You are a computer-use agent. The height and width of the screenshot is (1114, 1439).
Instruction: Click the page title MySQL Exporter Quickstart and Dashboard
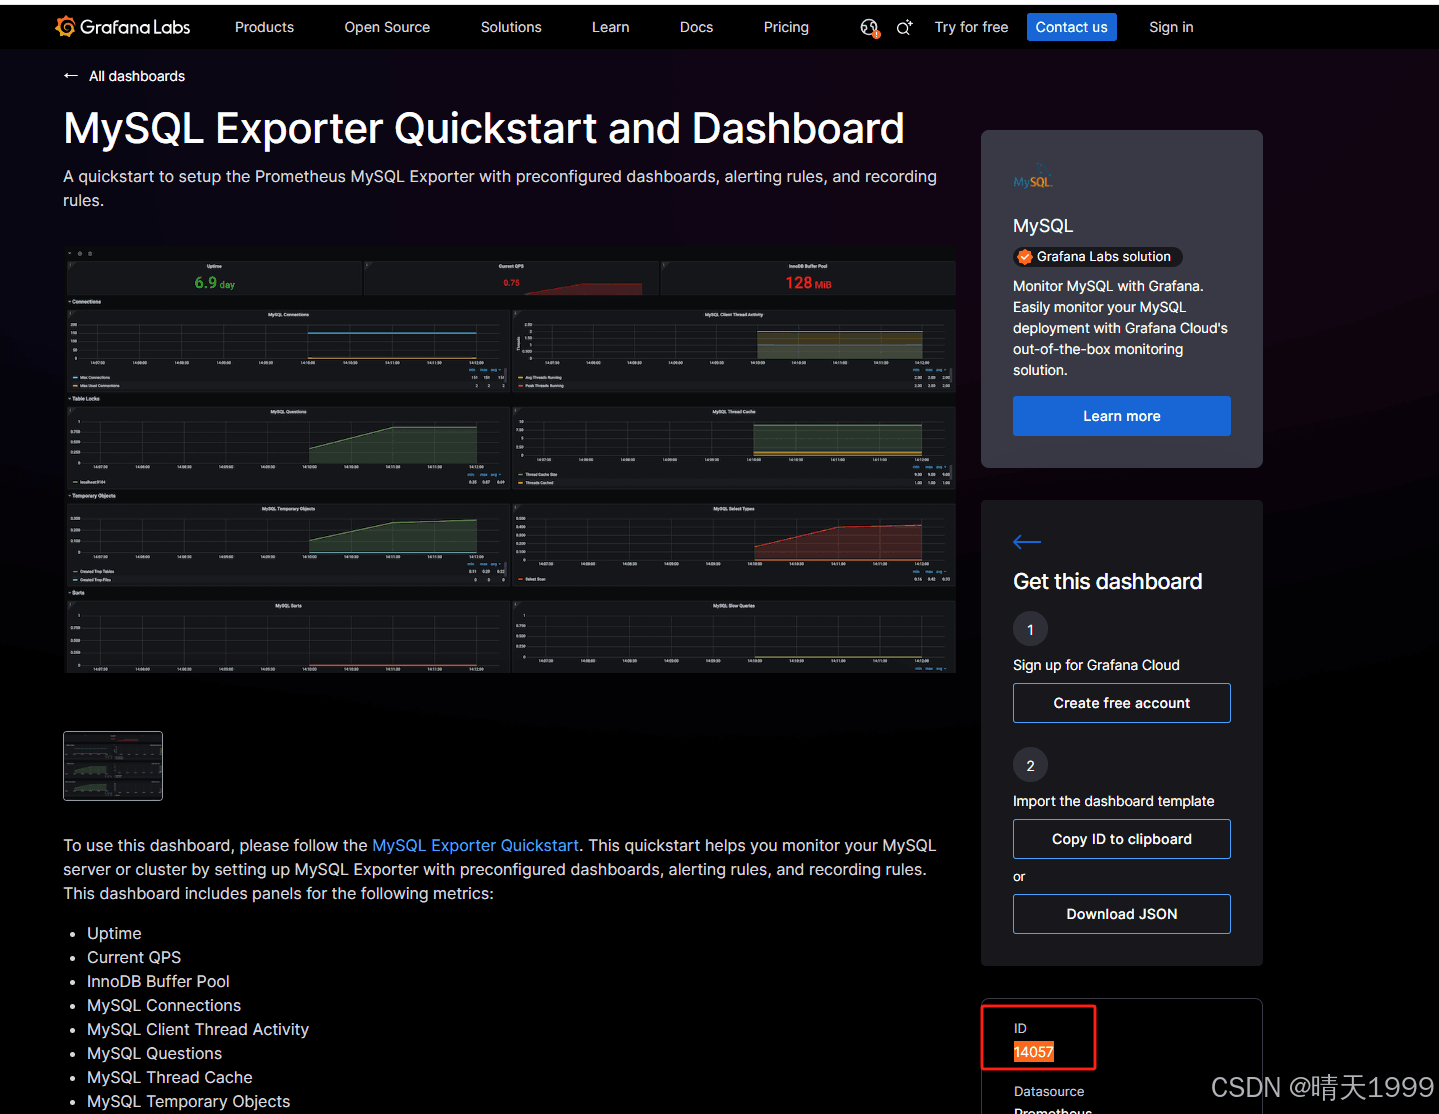(483, 128)
